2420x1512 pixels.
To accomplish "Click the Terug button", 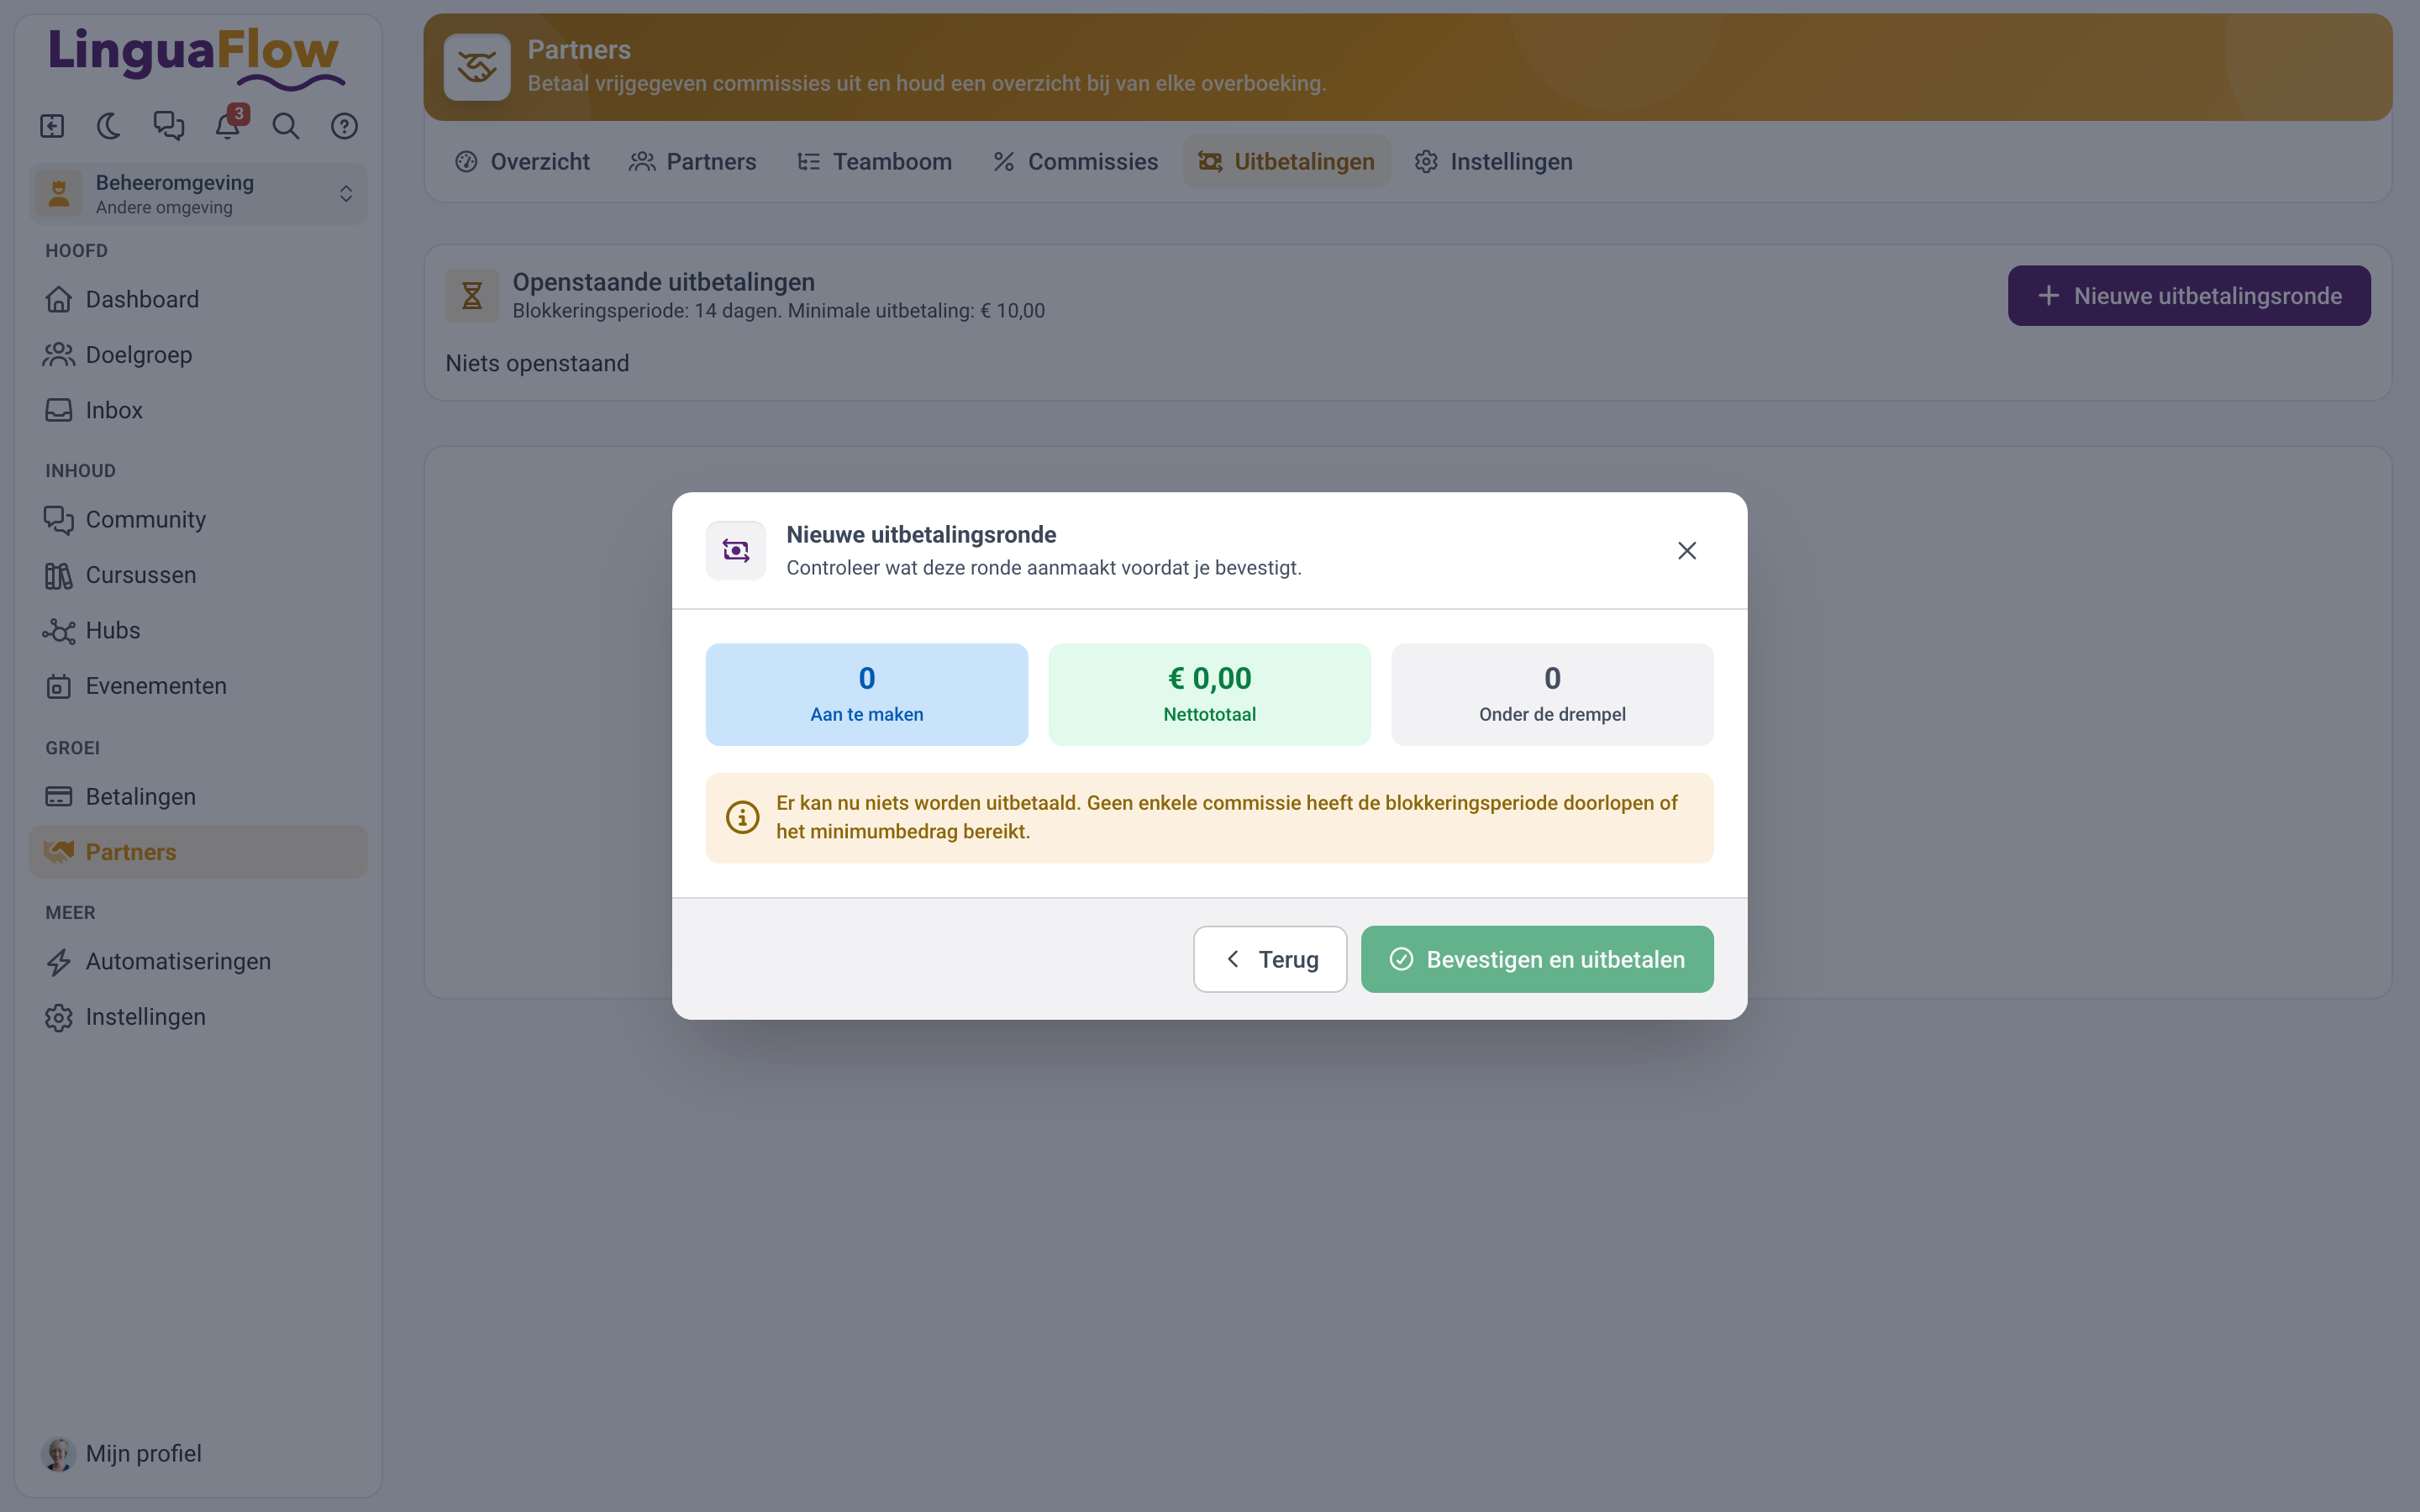I will pyautogui.click(x=1270, y=960).
